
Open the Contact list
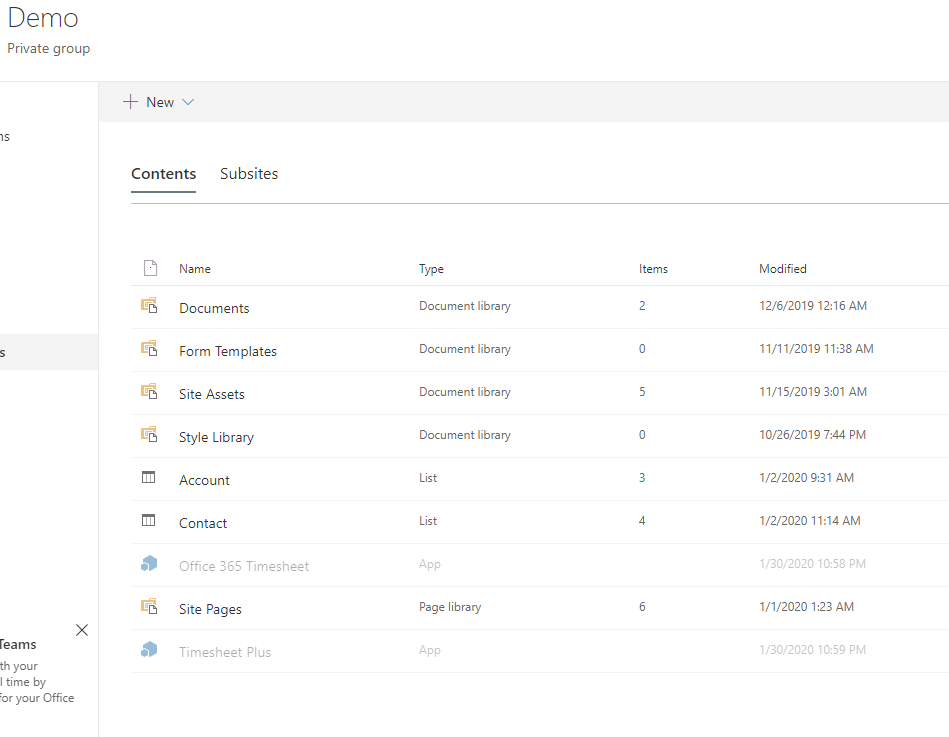point(203,523)
